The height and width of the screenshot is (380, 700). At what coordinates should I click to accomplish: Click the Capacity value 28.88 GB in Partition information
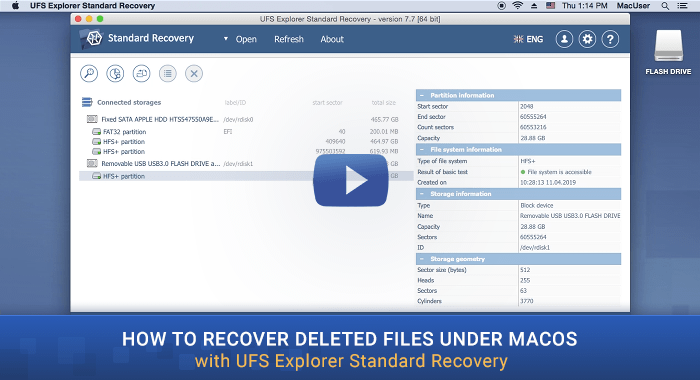(532, 138)
